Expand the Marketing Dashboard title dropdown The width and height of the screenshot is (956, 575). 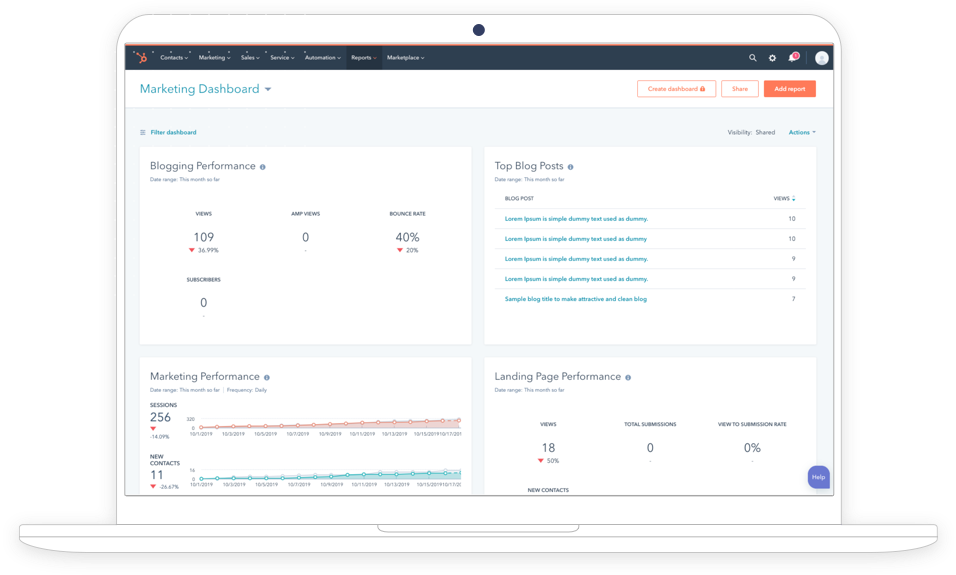tap(268, 90)
